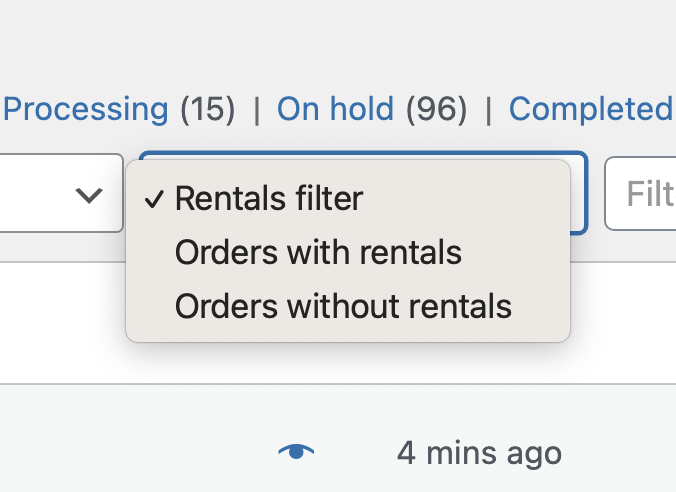
Task: Click the (96) count next to On hold
Action: click(435, 109)
